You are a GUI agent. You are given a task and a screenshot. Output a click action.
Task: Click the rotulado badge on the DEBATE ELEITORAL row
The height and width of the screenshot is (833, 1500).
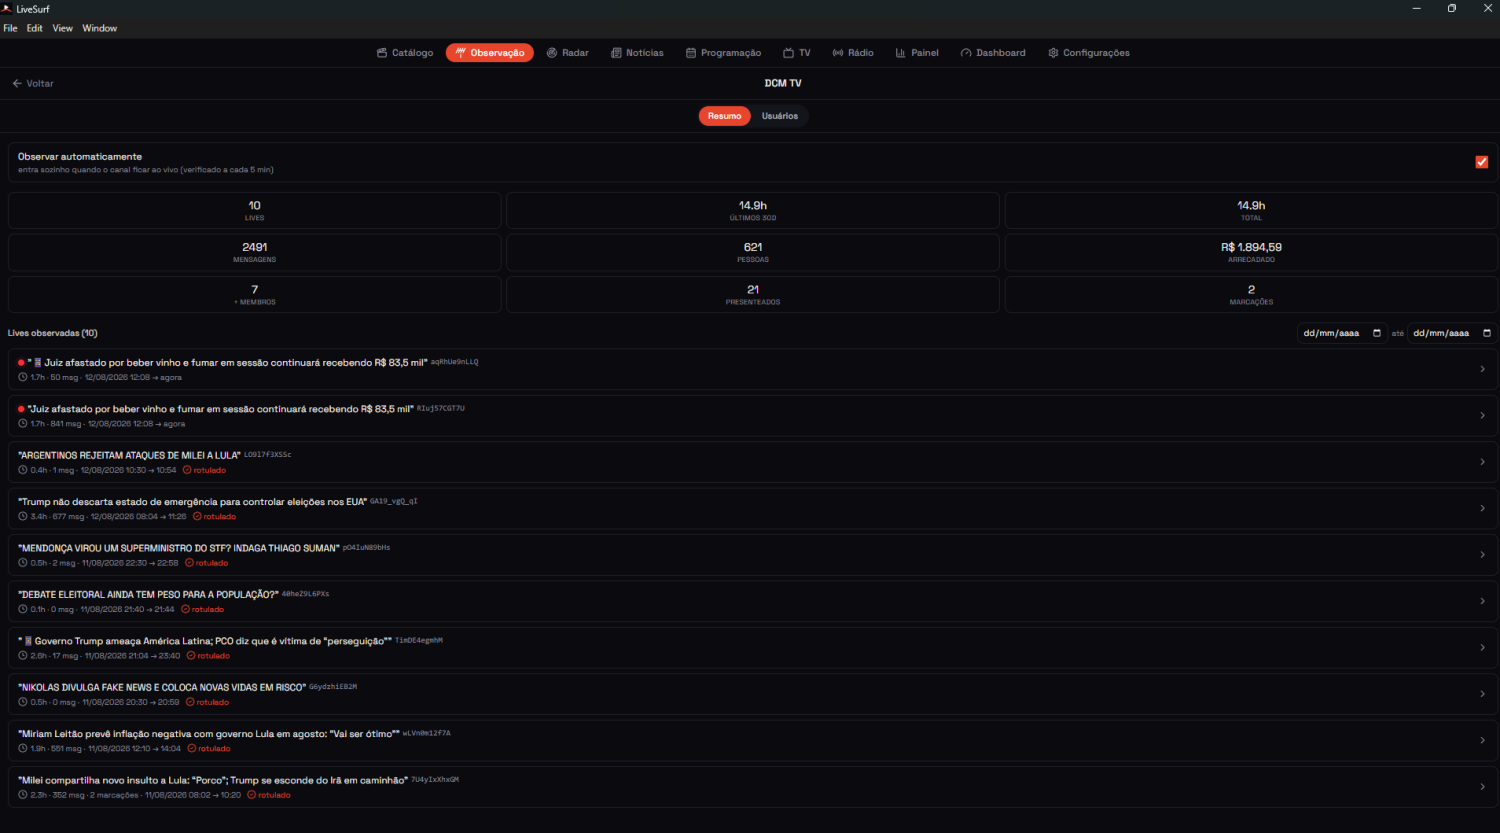click(202, 609)
